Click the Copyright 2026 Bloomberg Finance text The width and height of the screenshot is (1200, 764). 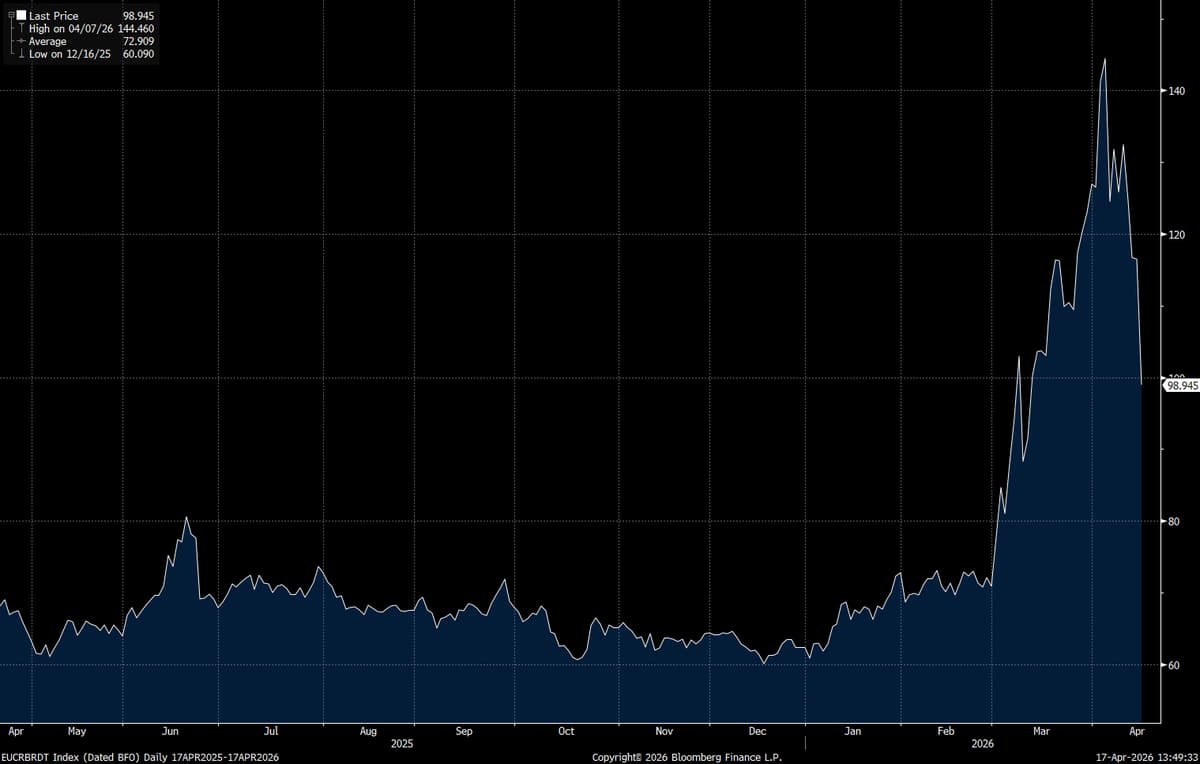click(x=689, y=757)
